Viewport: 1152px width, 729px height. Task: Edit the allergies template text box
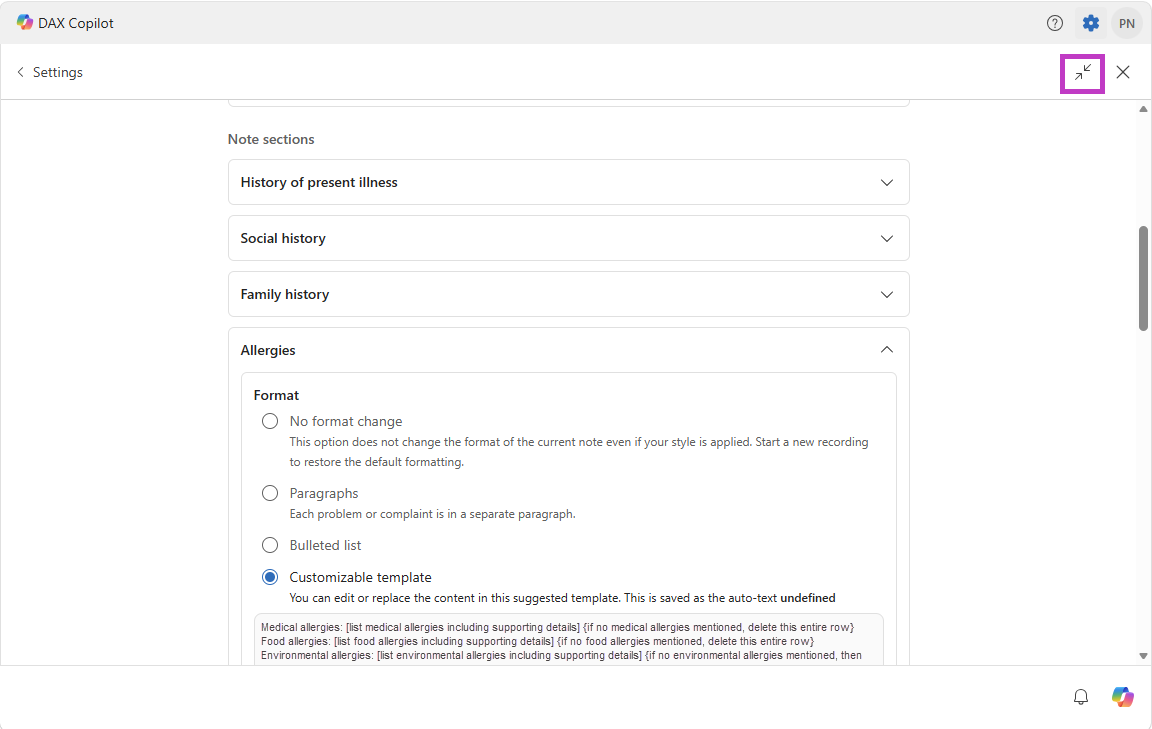point(569,641)
